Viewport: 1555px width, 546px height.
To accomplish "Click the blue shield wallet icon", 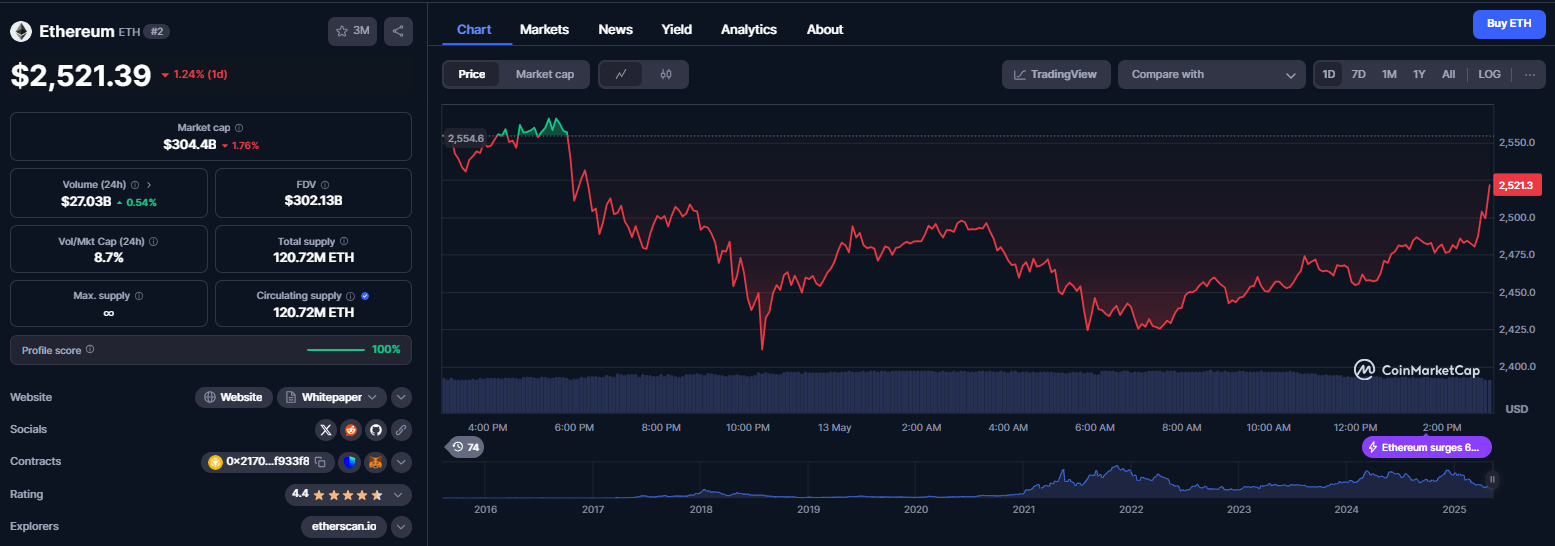I will click(348, 462).
